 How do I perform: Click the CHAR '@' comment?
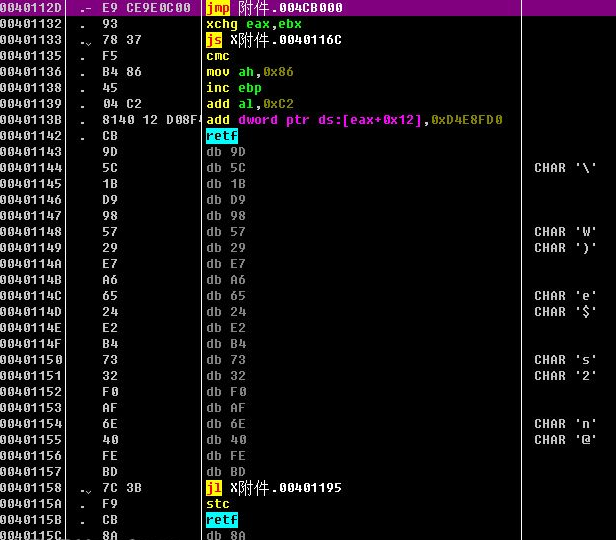(x=565, y=440)
